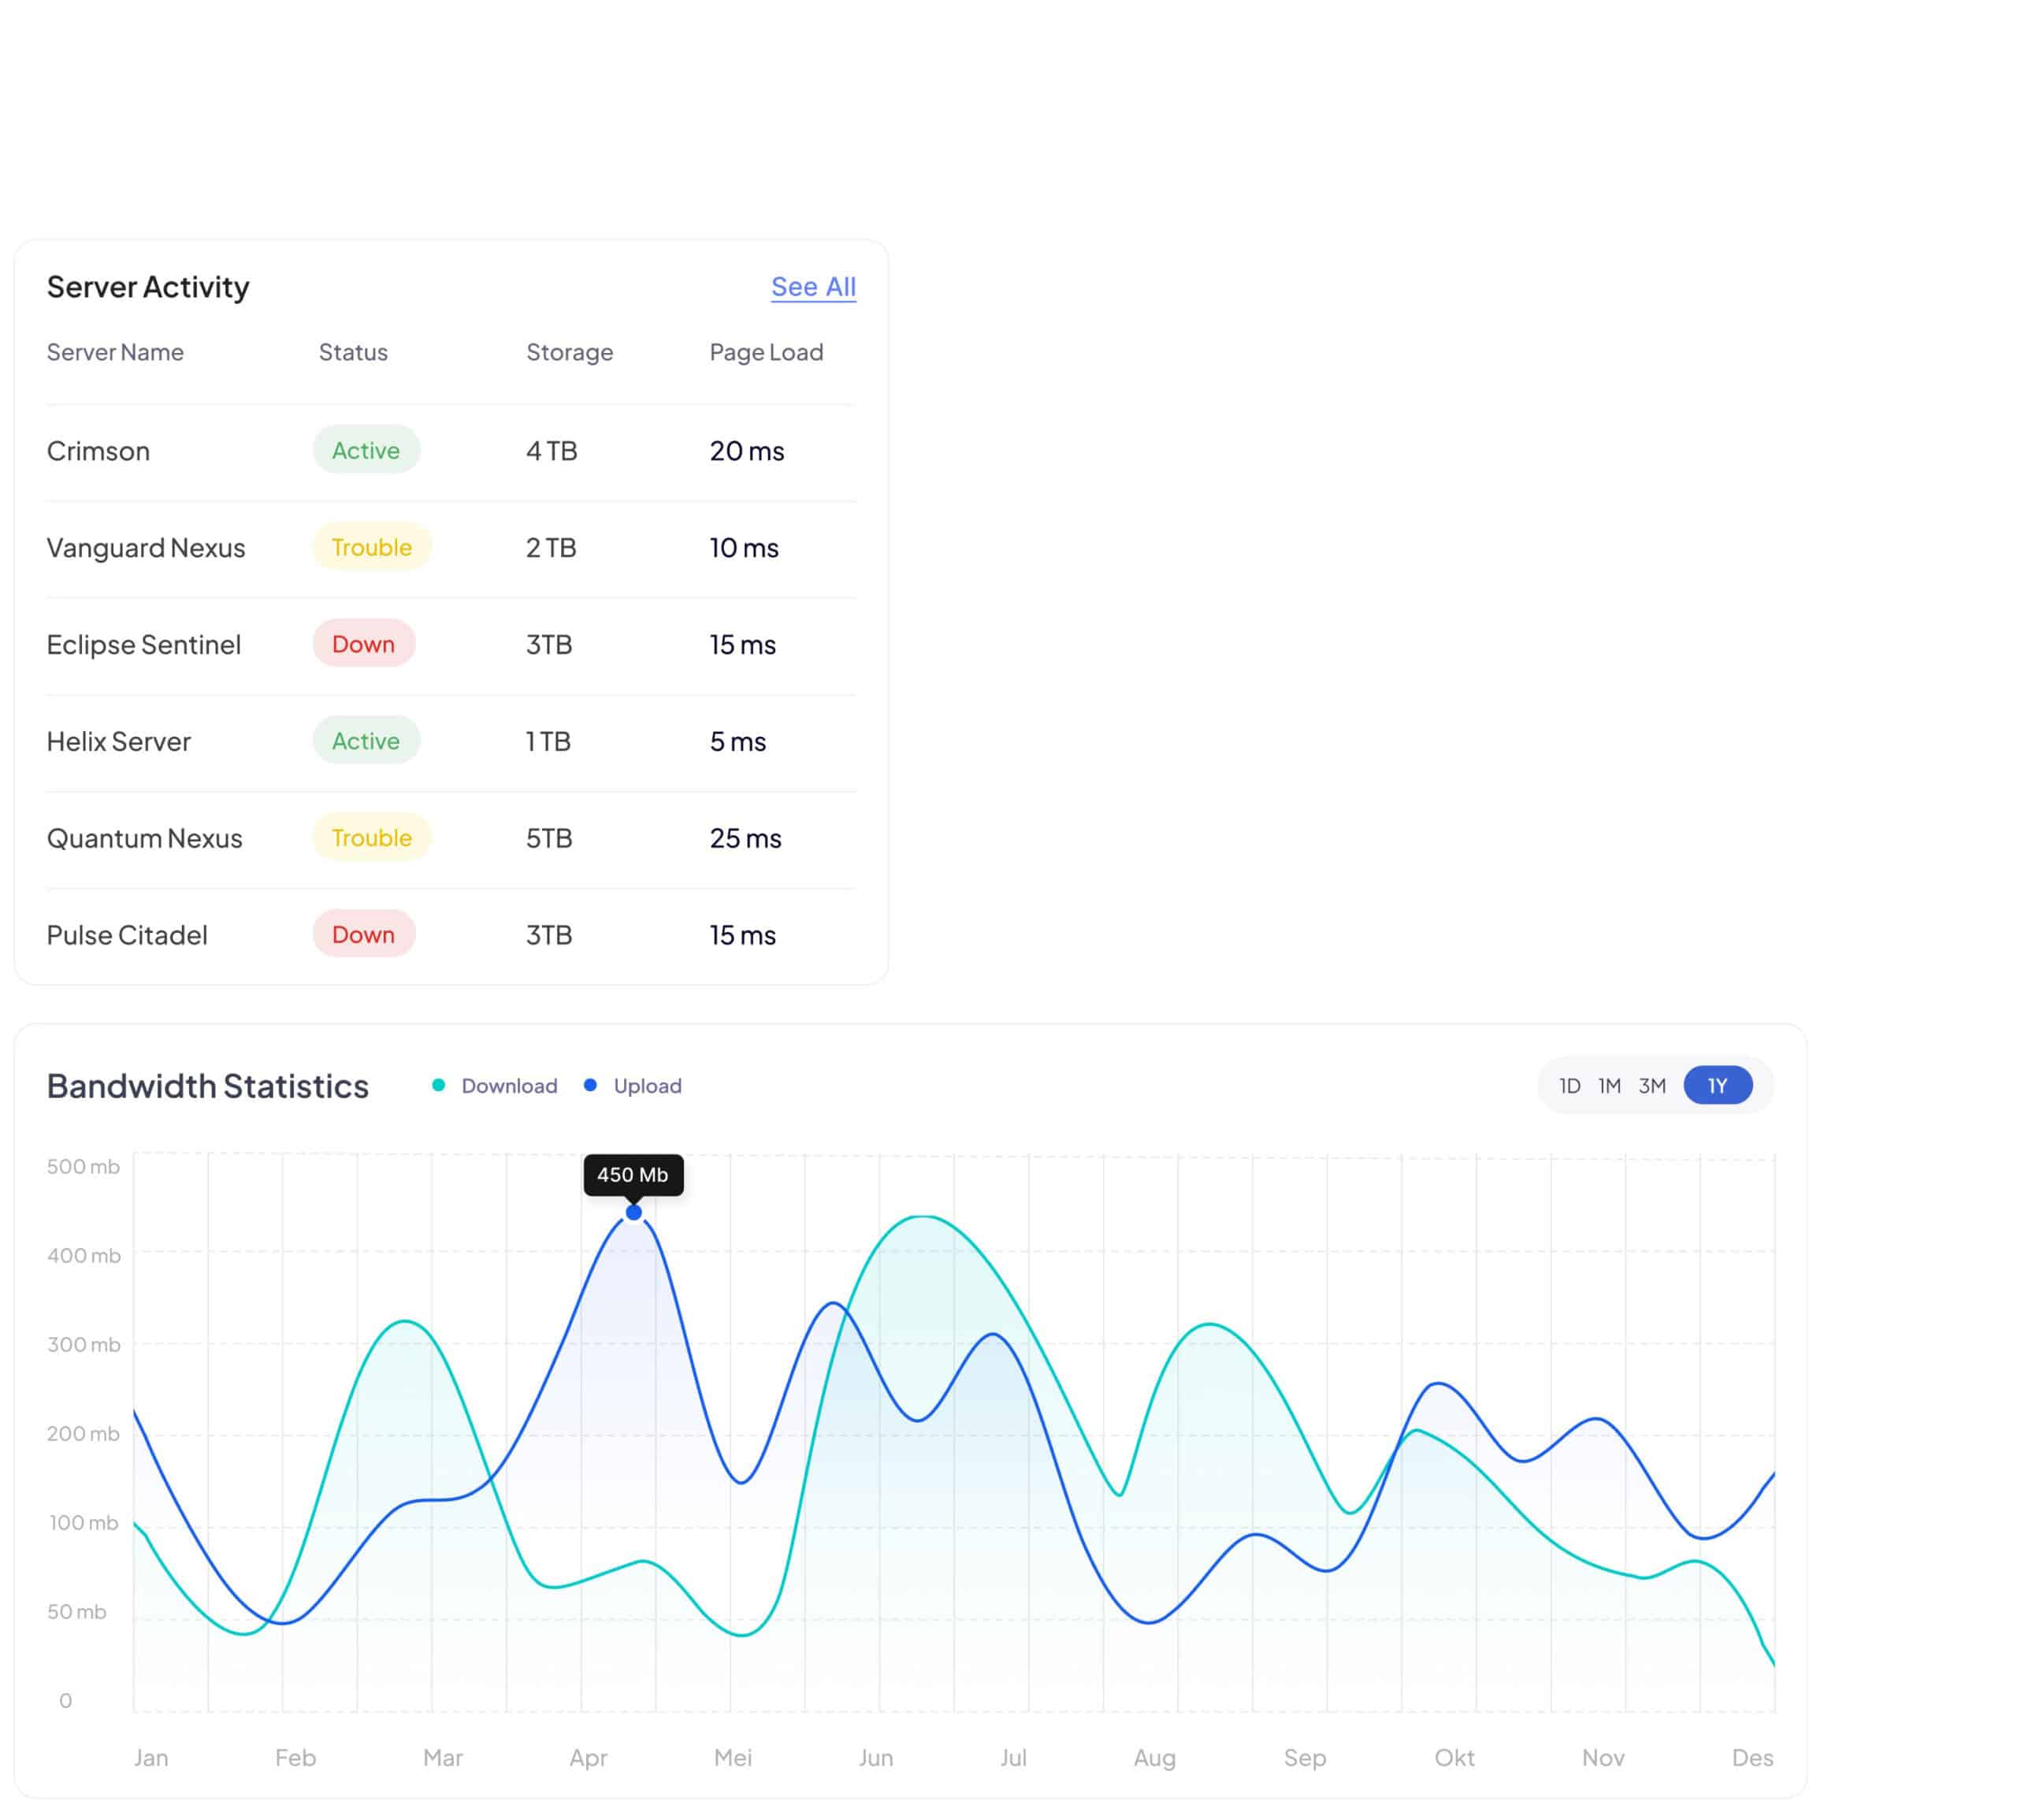
Task: Click Eclipse Sentinel Down status badge
Action: click(363, 644)
